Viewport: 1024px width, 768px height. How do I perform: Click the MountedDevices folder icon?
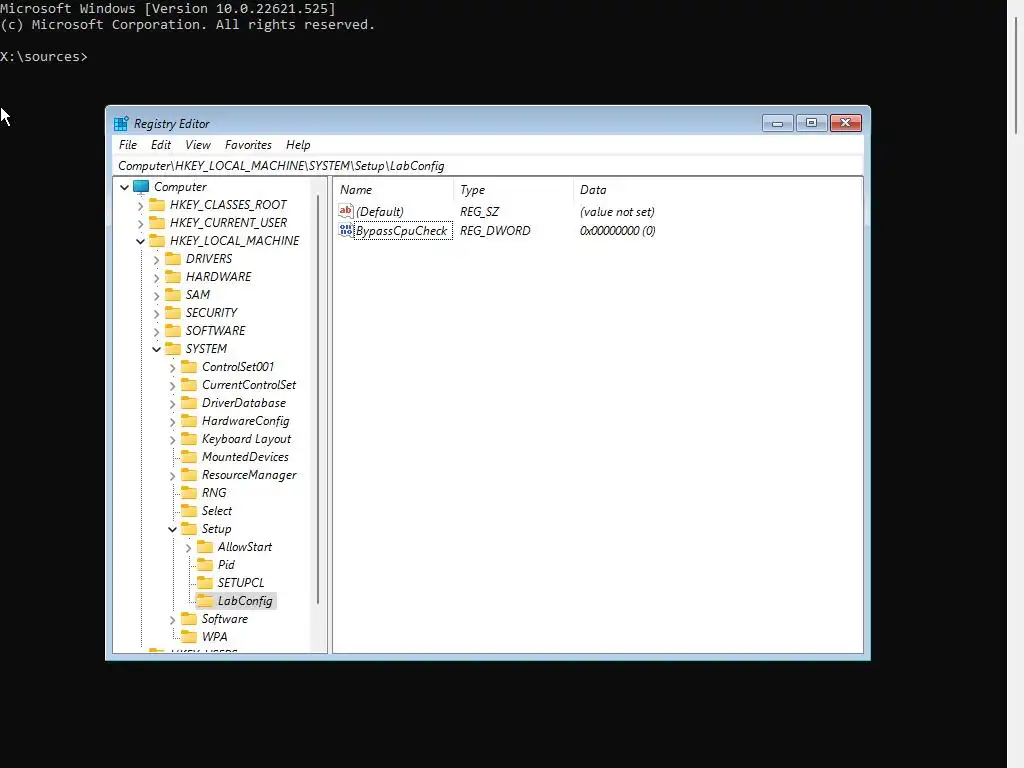(189, 456)
